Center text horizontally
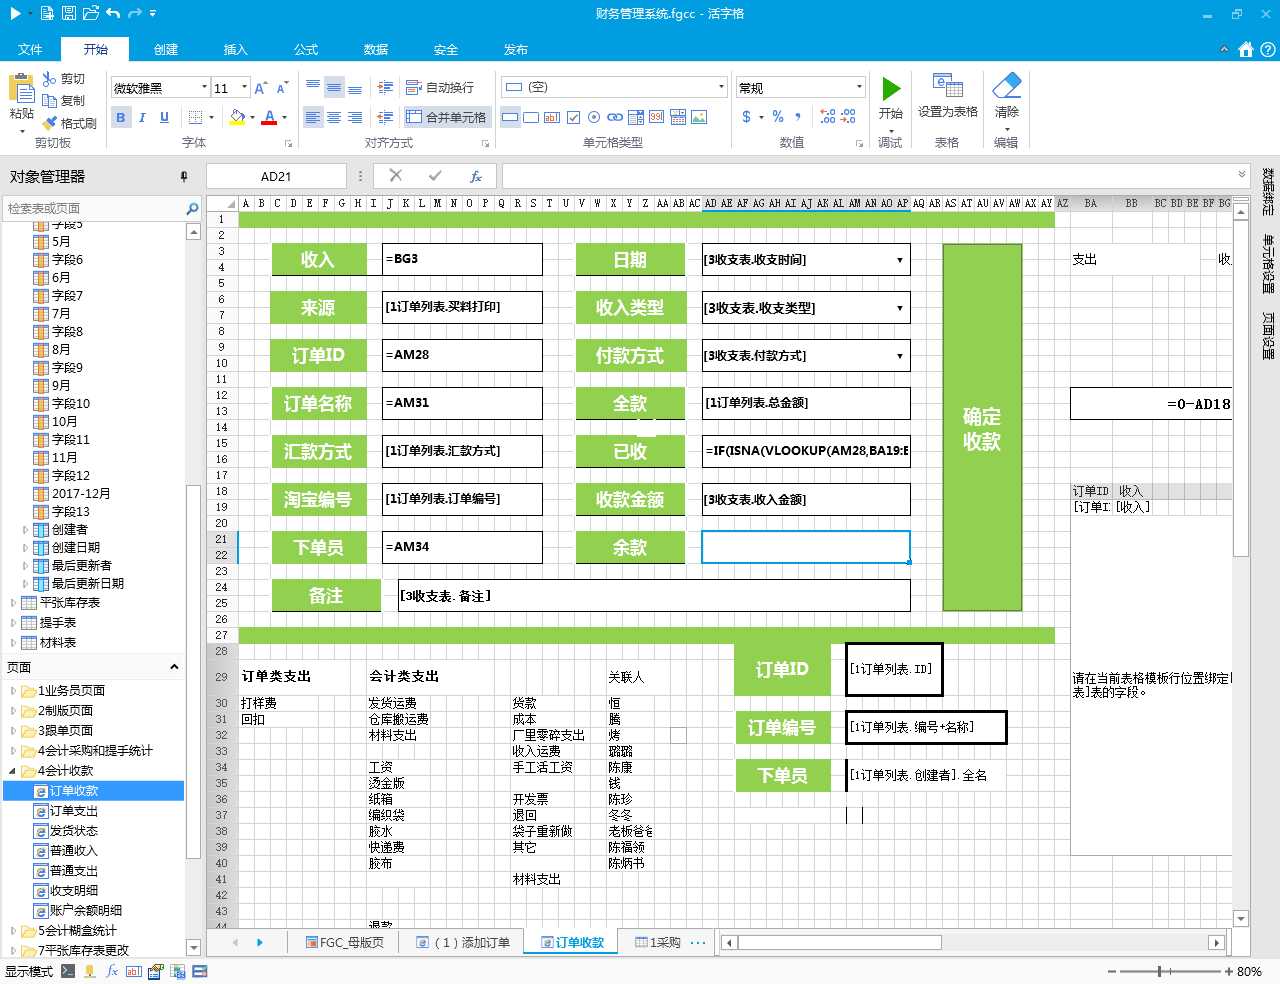Screen dimensions: 1280x984 pos(334,118)
